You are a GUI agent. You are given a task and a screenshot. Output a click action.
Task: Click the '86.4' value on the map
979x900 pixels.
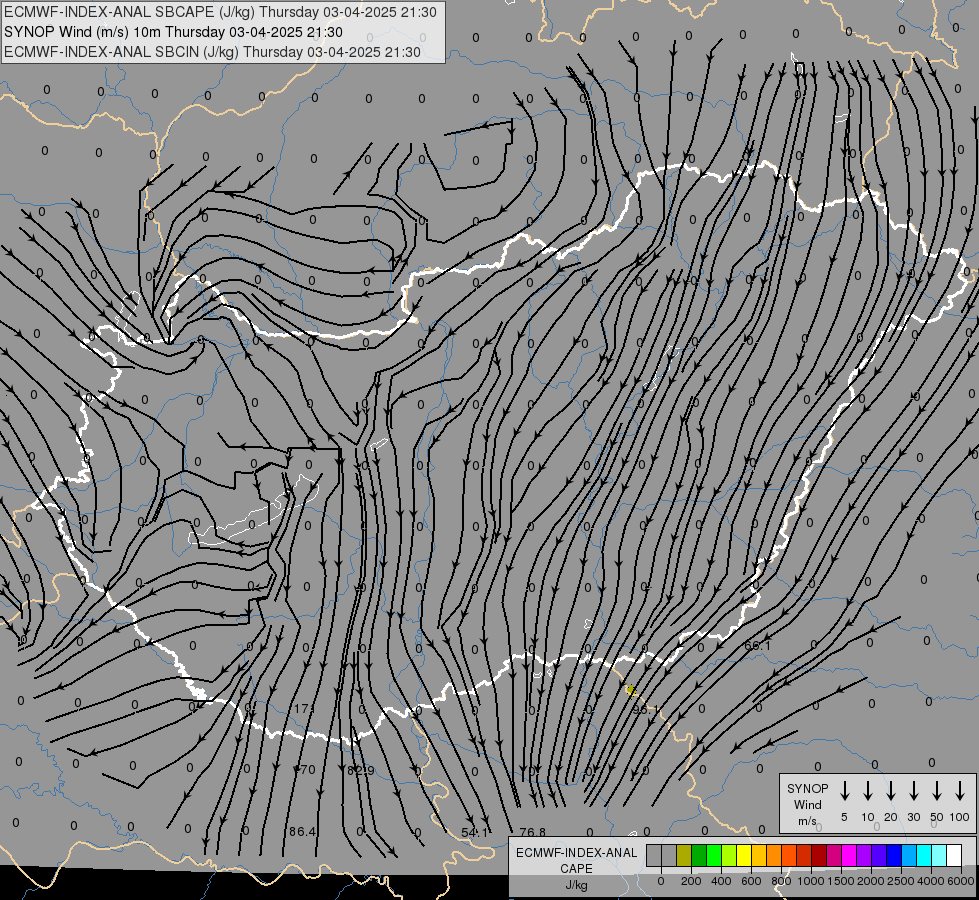(302, 831)
